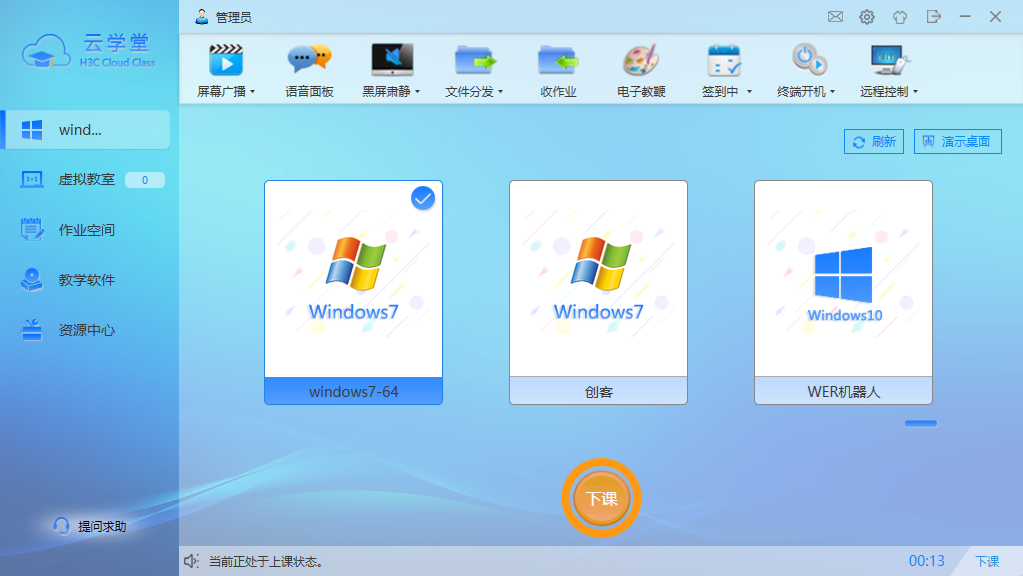1023x576 pixels.
Task: Expand the 屏幕广播 dropdown arrow
Action: pos(252,92)
